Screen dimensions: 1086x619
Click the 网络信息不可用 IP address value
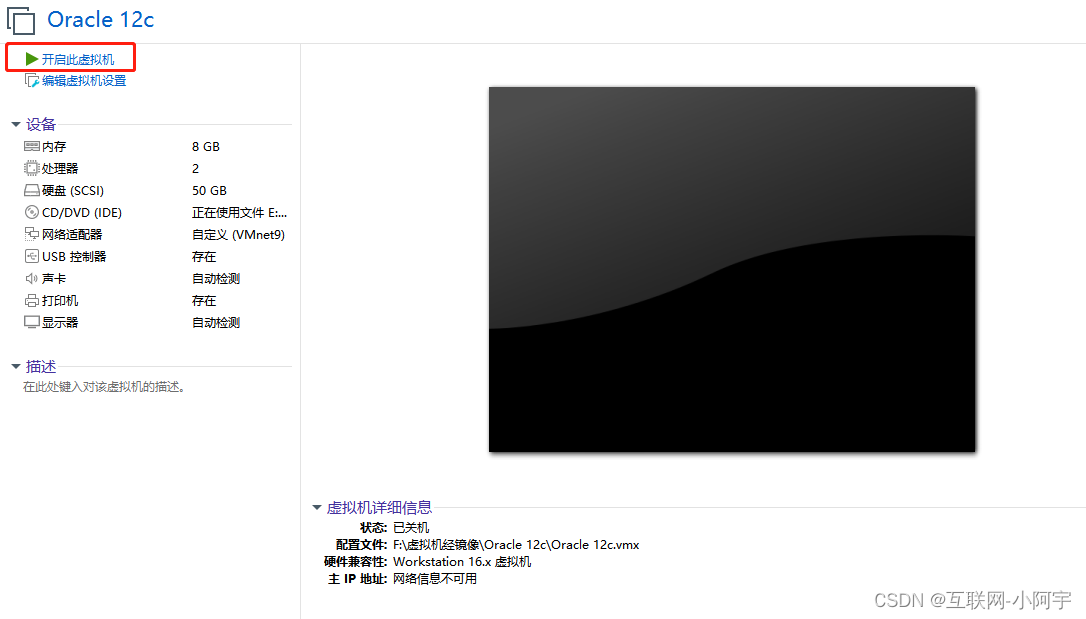(435, 579)
